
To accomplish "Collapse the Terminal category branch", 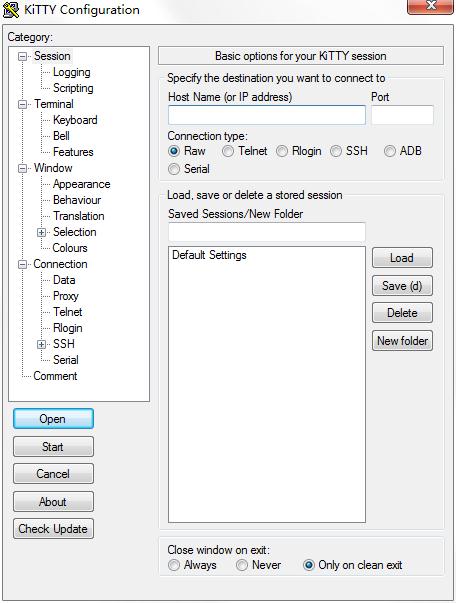I will click(x=23, y=104).
